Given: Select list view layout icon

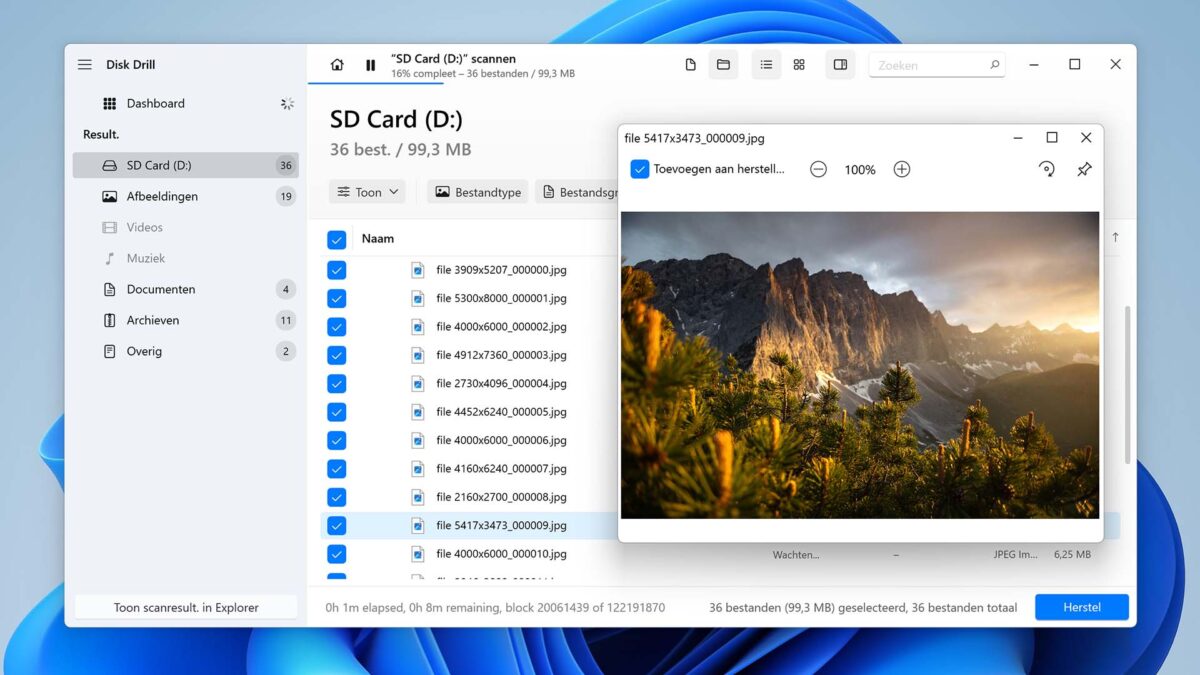Looking at the screenshot, I should pos(766,65).
